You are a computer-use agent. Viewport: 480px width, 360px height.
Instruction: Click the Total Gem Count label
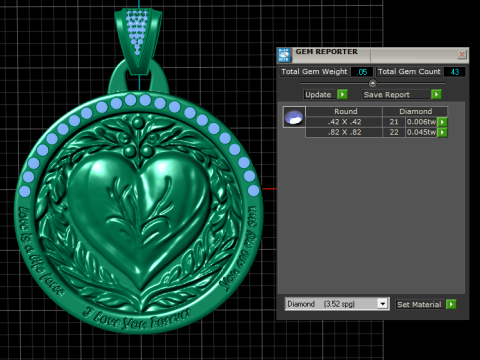coord(409,72)
